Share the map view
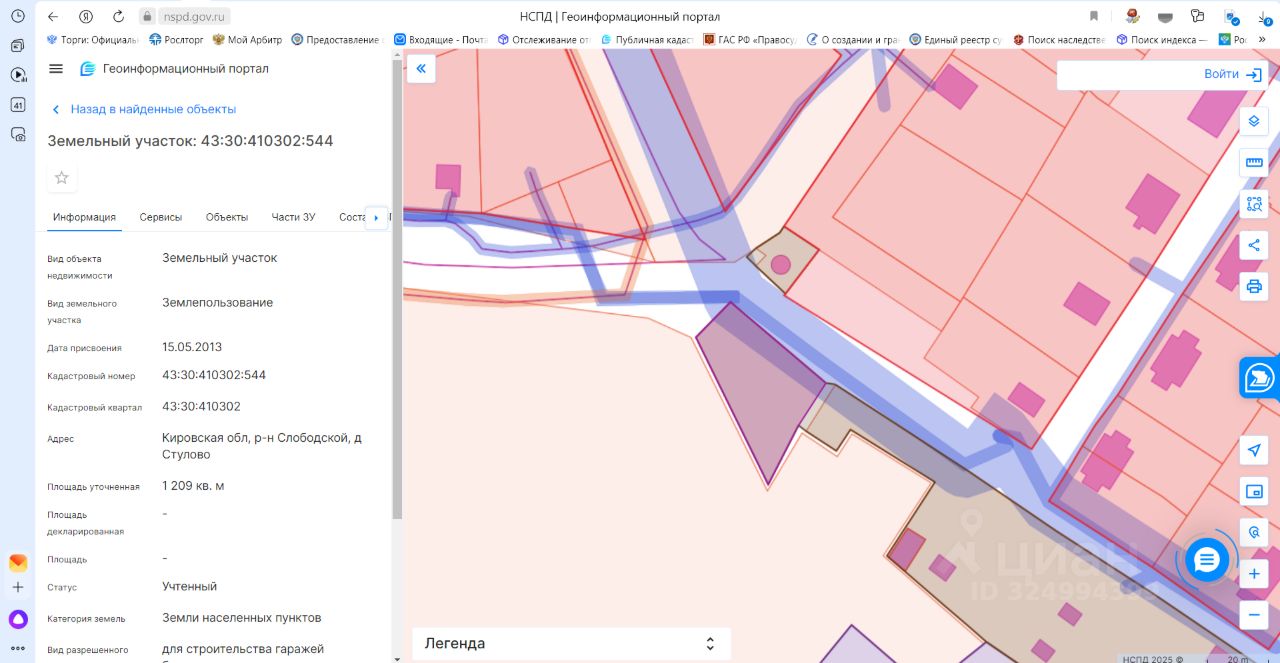The width and height of the screenshot is (1280, 663). [1254, 245]
